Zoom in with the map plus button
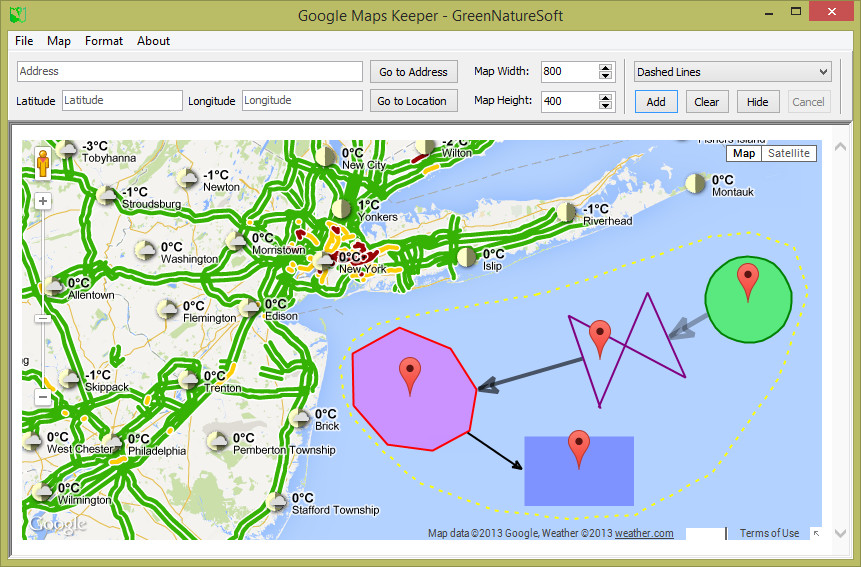Viewport: 861px width, 567px height. 43,201
